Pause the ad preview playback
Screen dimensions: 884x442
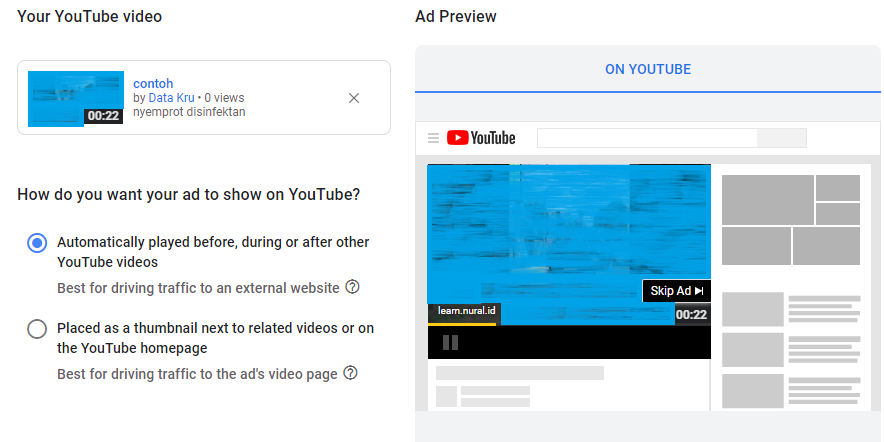click(x=450, y=342)
